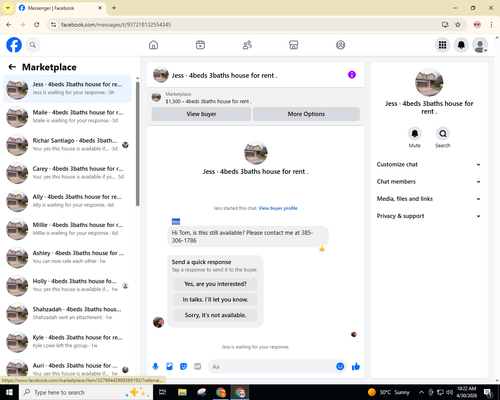Click the Messenger | Facebook browser tab
The image size is (500, 400).
pyautogui.click(x=60, y=8)
